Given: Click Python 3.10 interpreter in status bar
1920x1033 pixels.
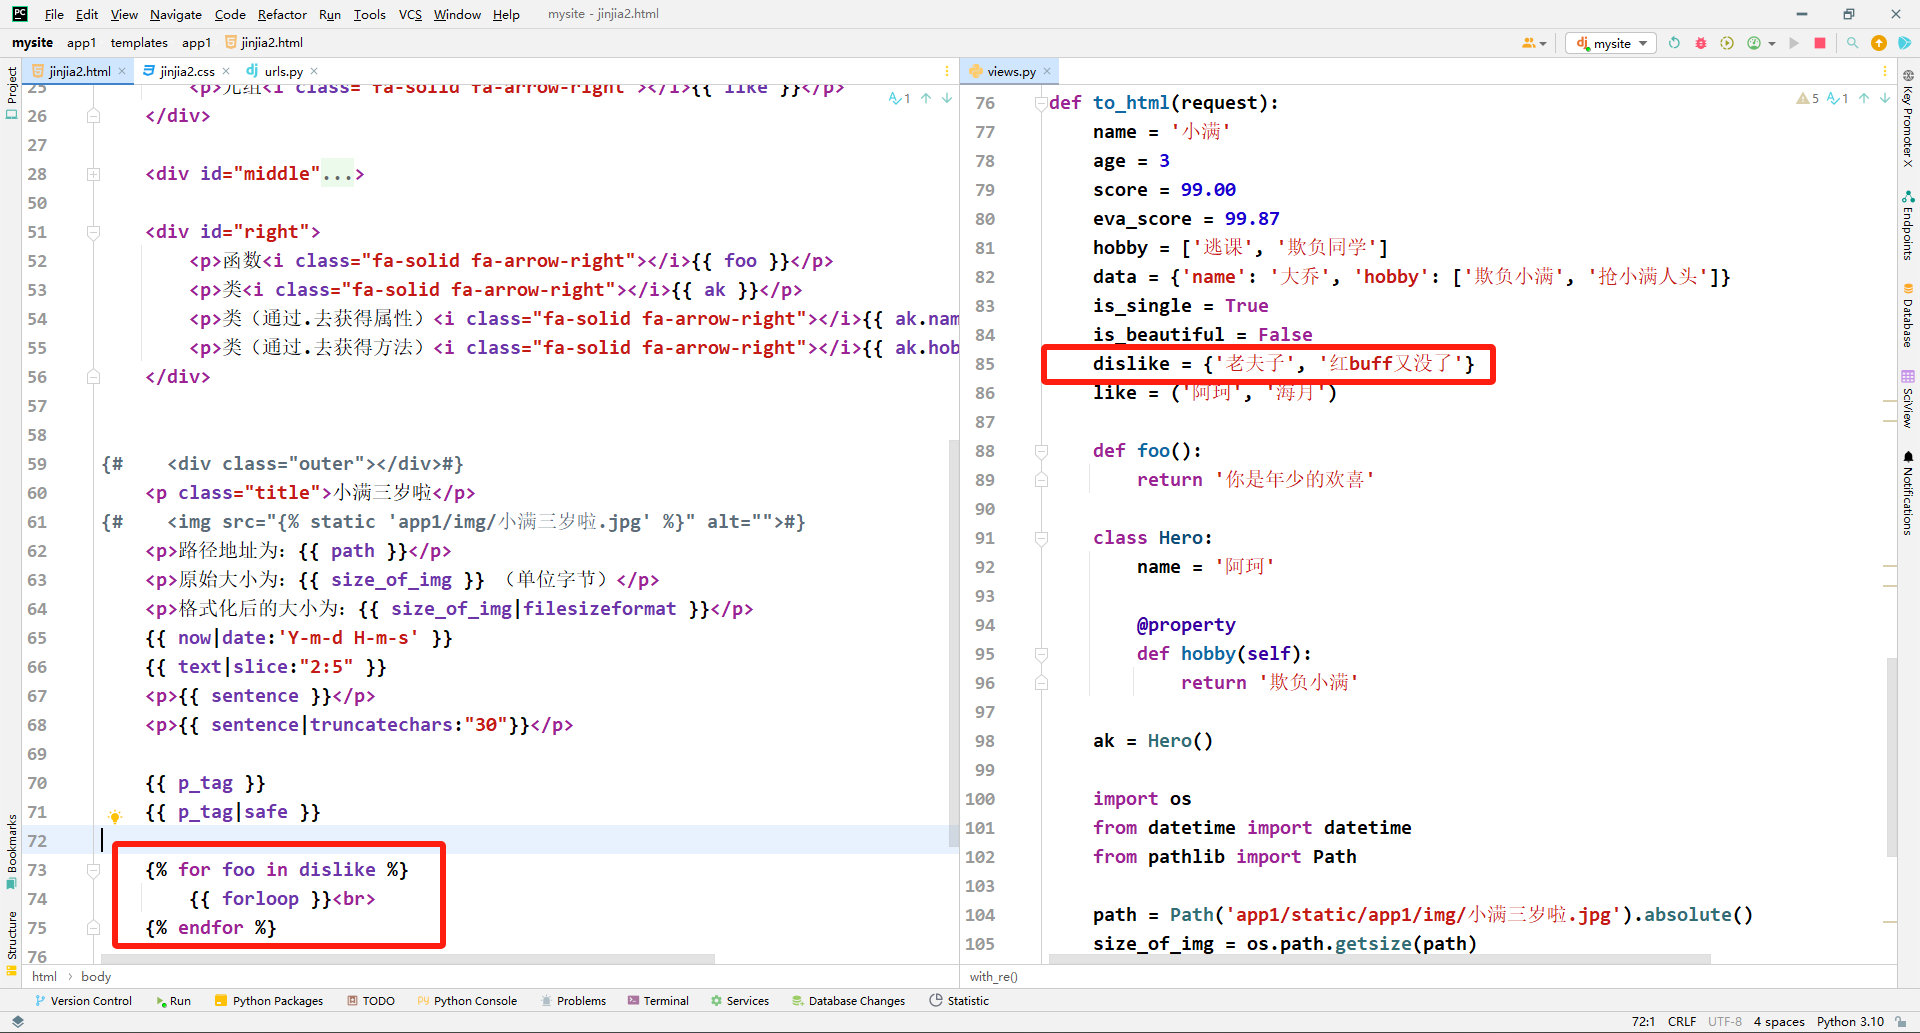Looking at the screenshot, I should 1850,1021.
